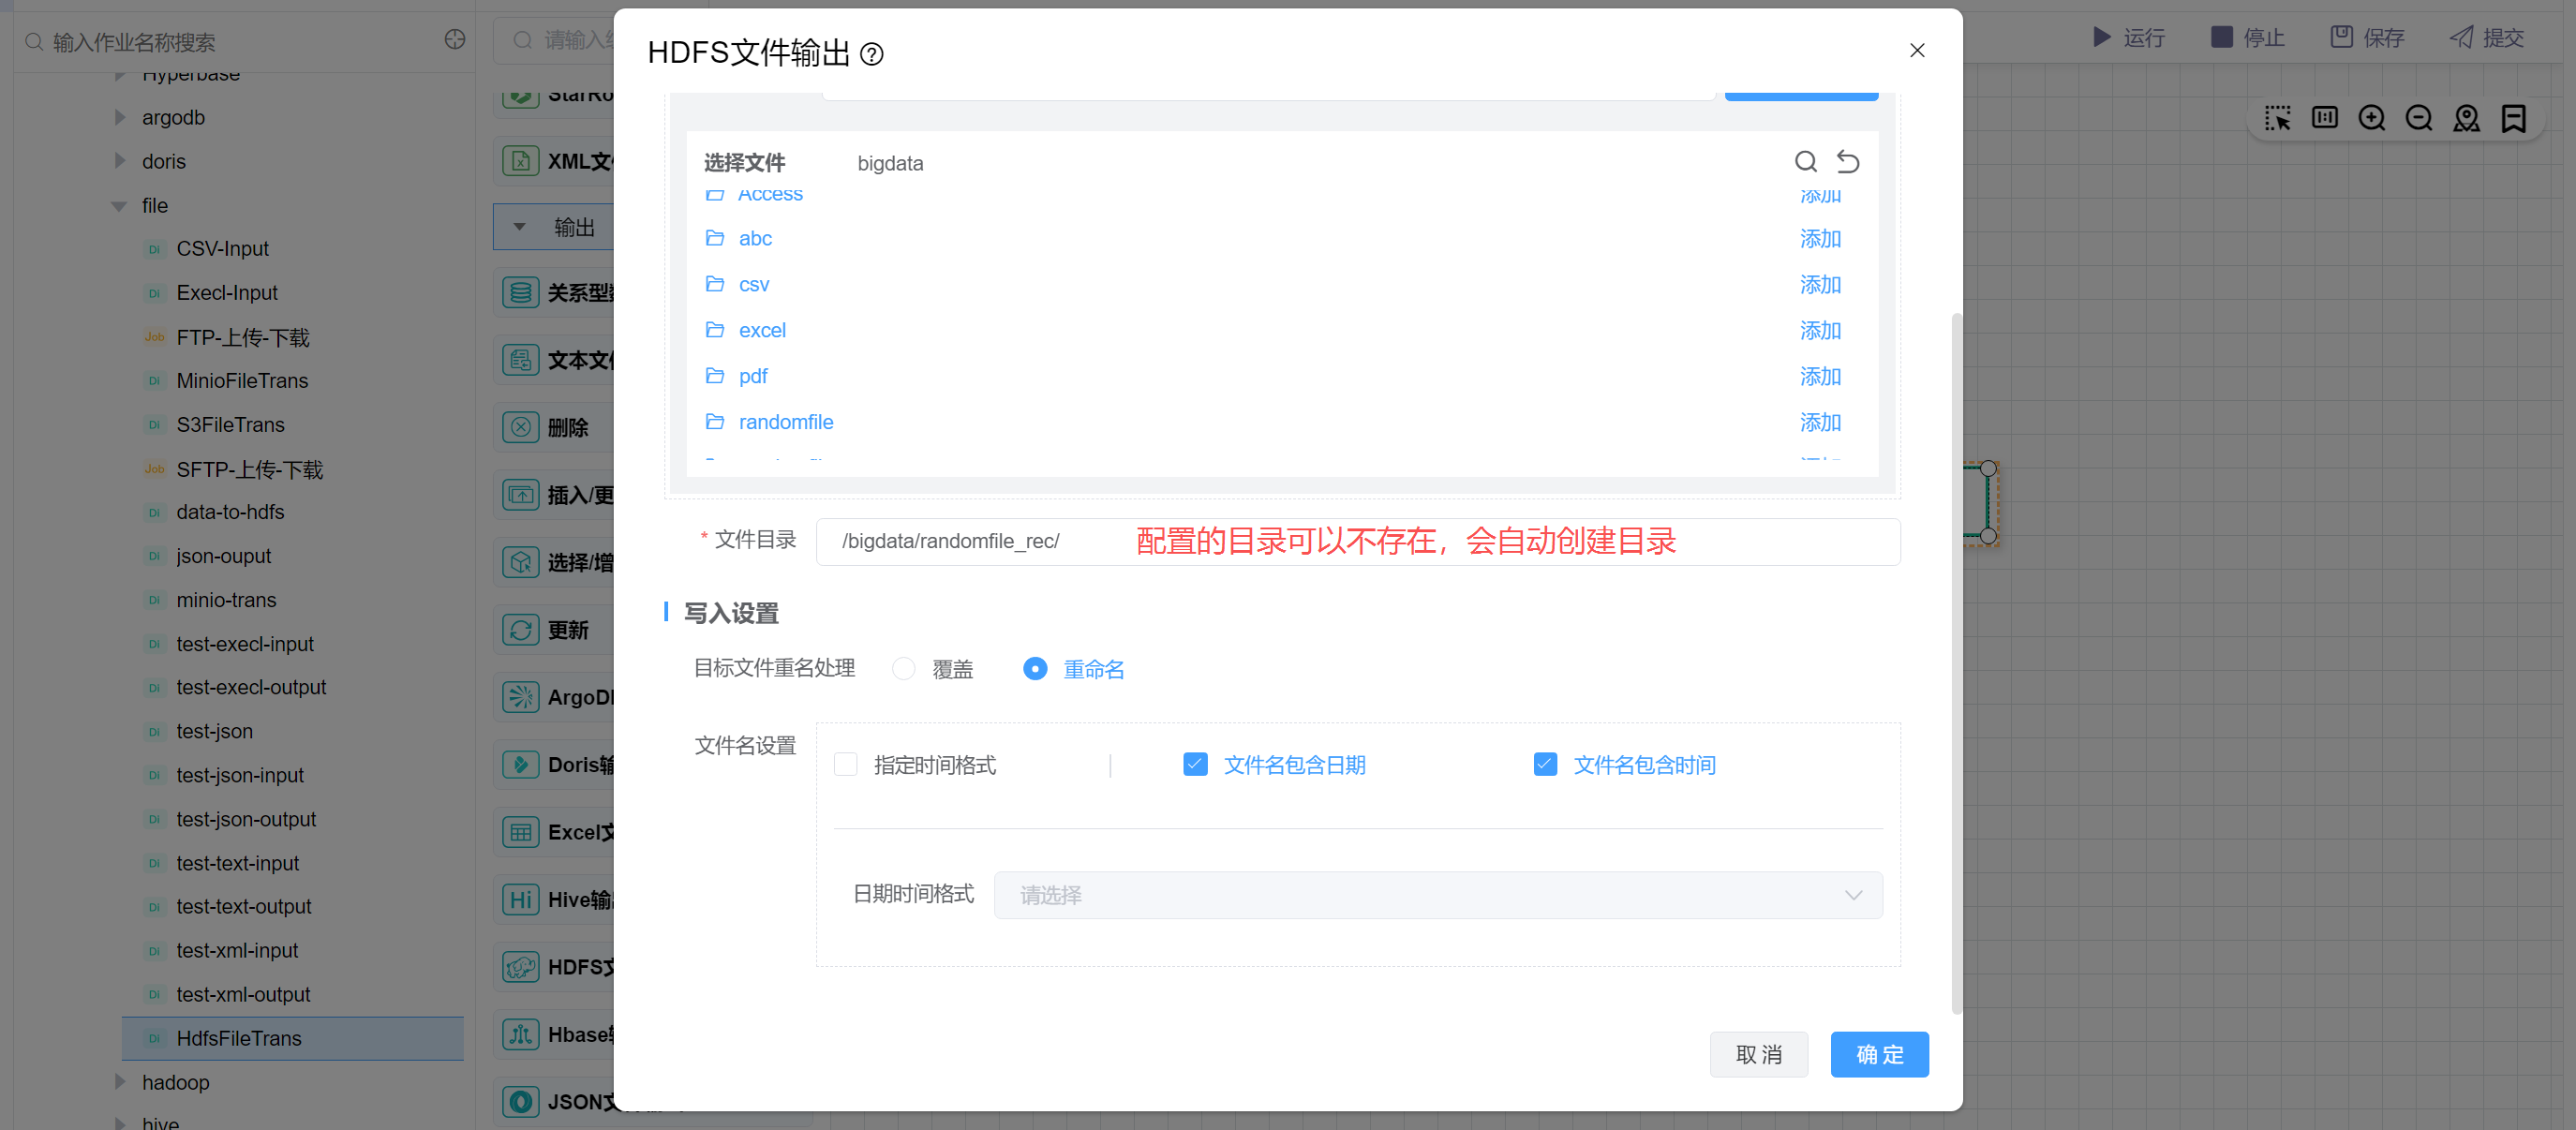2576x1130 pixels.
Task: Click zoom-out icon on canvas toolbar
Action: pyautogui.click(x=2418, y=119)
